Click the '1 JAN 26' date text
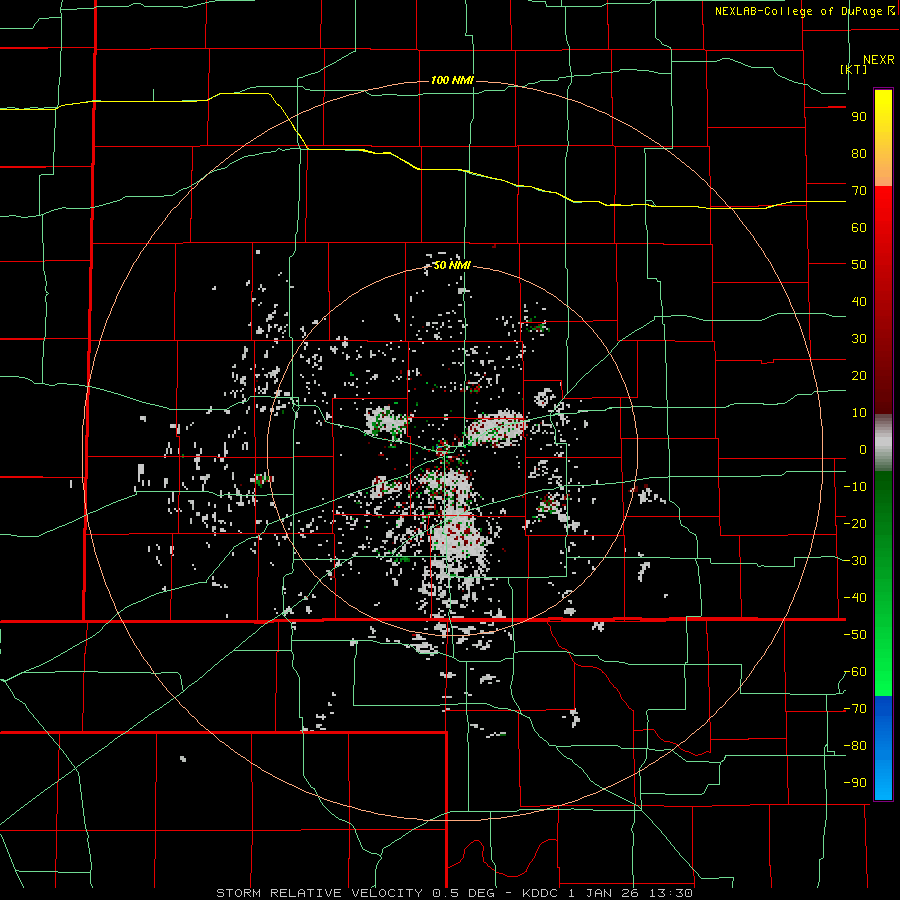 click(603, 893)
